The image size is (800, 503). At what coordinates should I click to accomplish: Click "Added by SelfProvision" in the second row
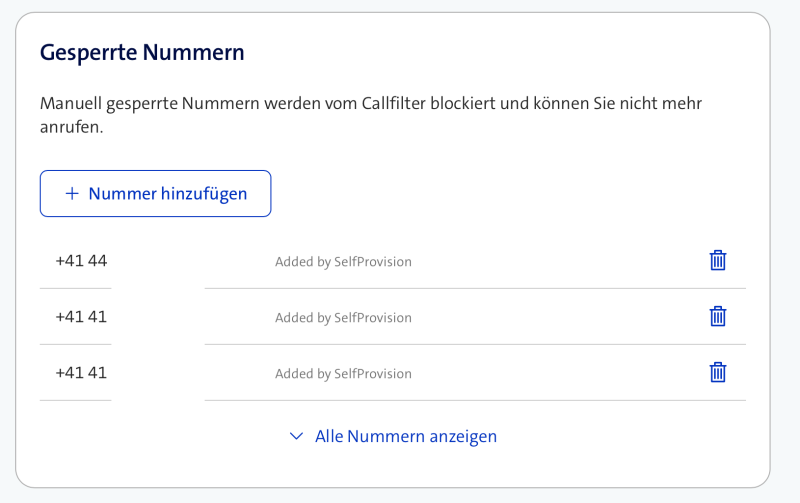point(343,318)
